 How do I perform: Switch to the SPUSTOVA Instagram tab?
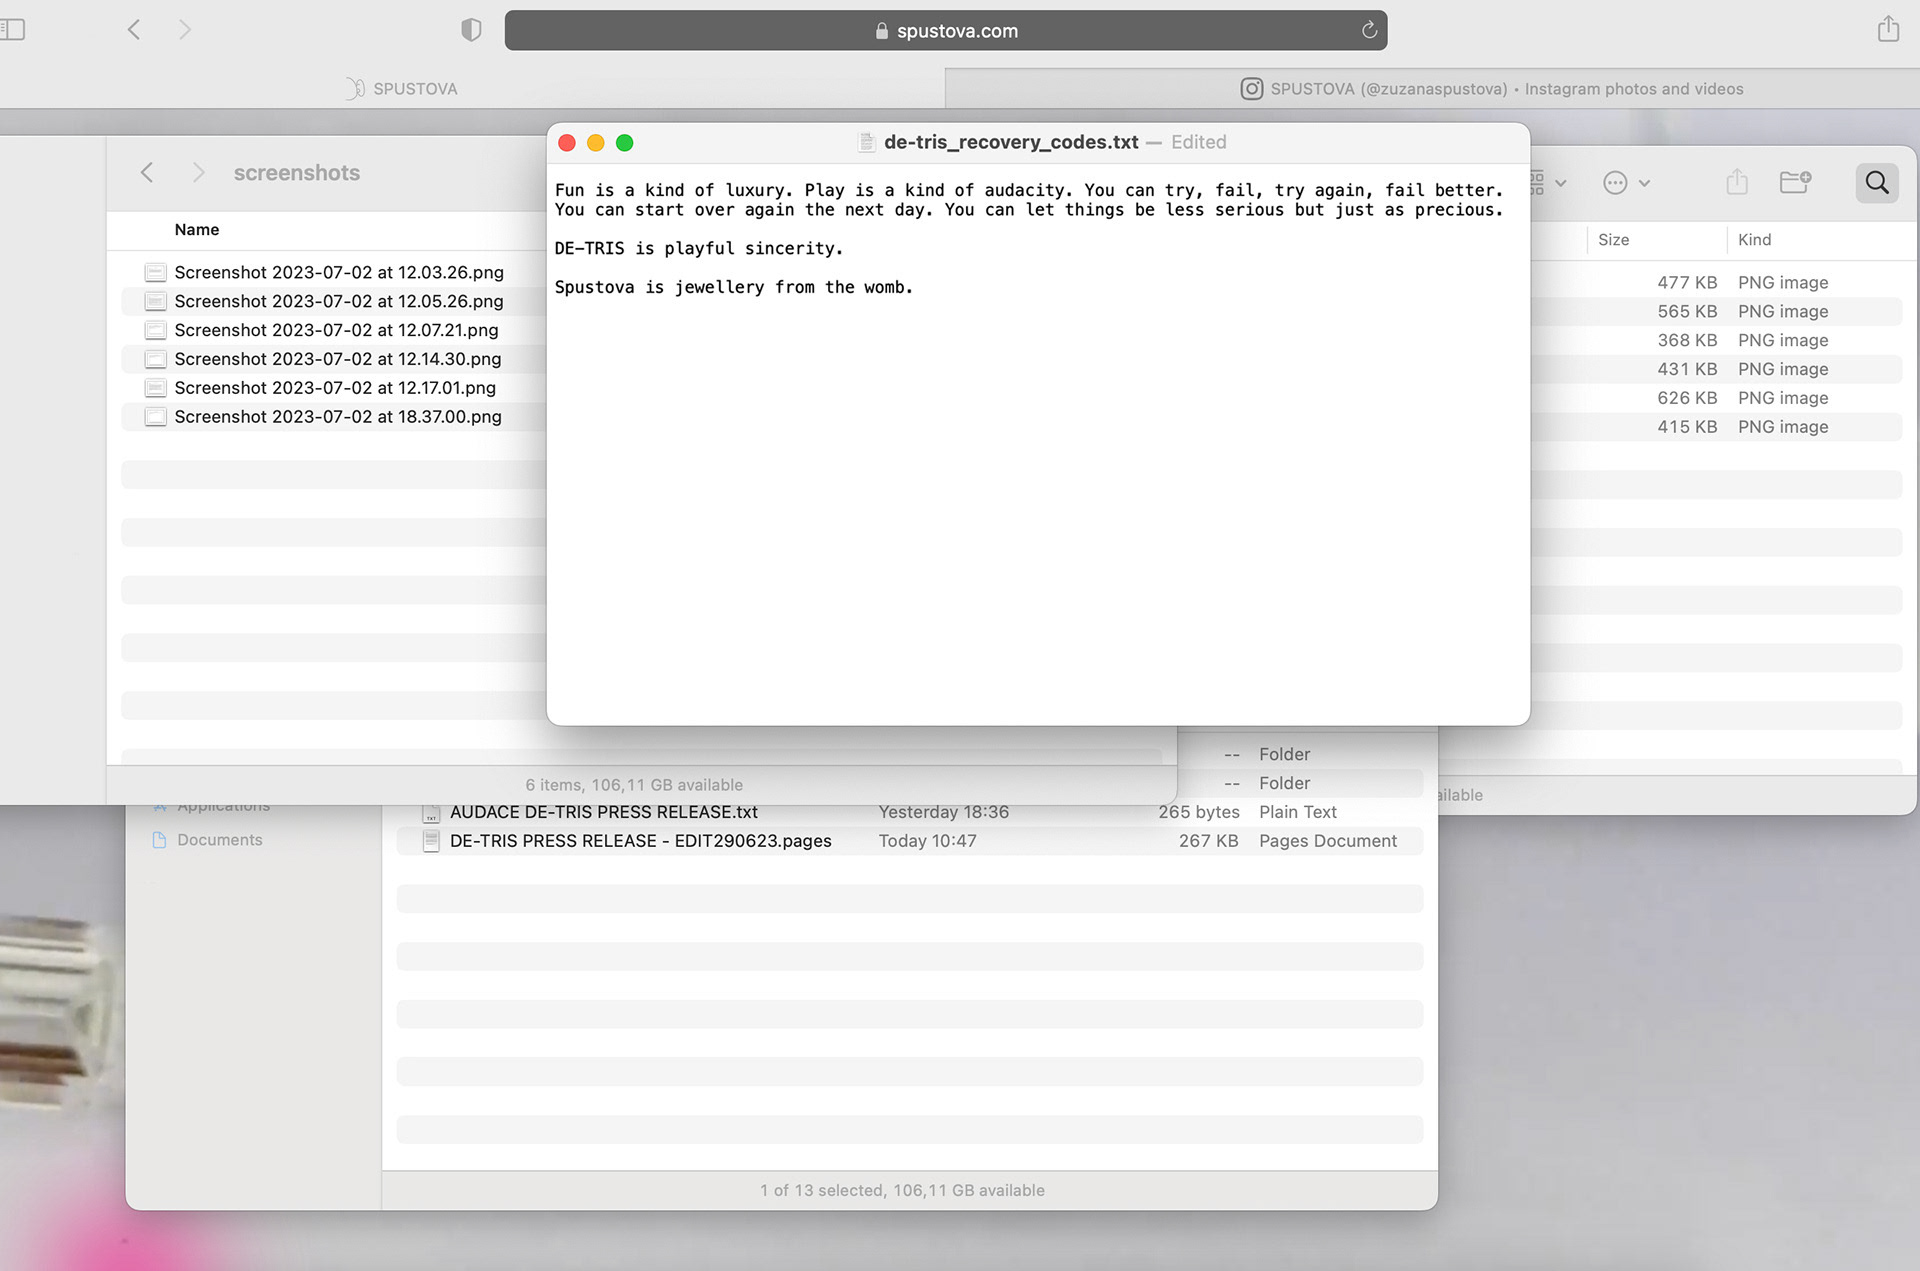point(1491,88)
